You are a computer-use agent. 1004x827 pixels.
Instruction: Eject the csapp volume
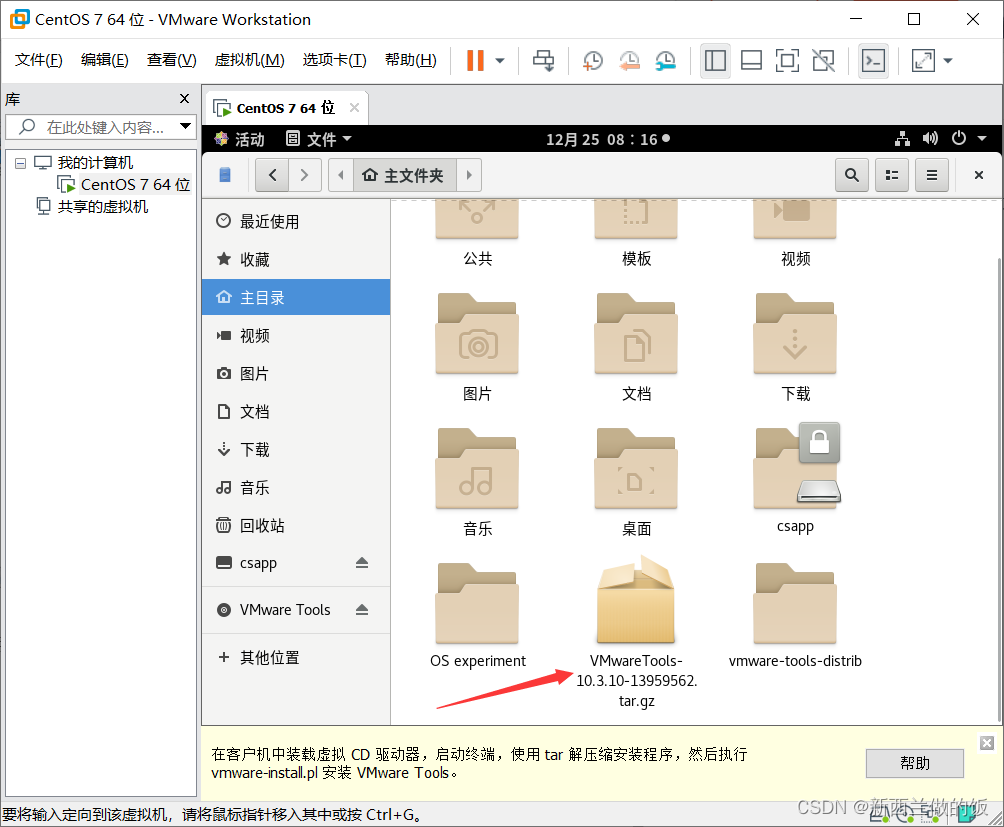(x=362, y=563)
